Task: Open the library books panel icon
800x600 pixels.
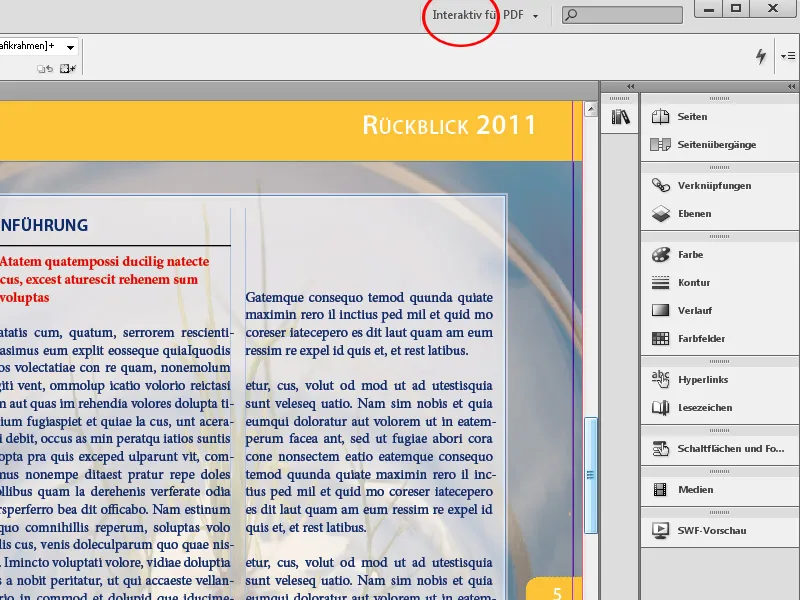Action: coord(620,117)
